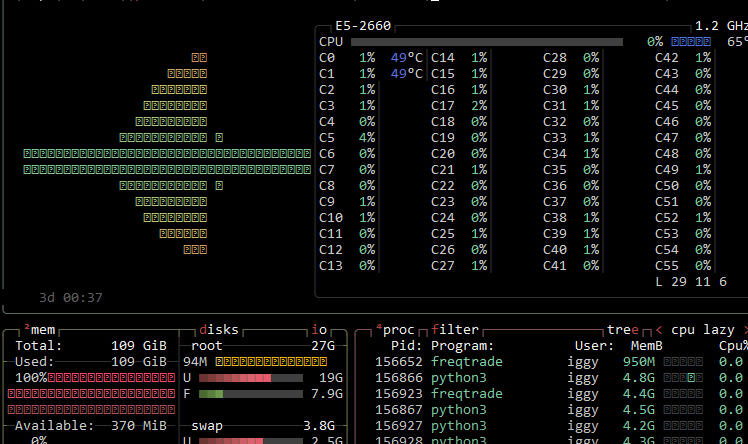748x444 pixels.
Task: Click mini graph in 156866 python3 row
Action: [683, 378]
